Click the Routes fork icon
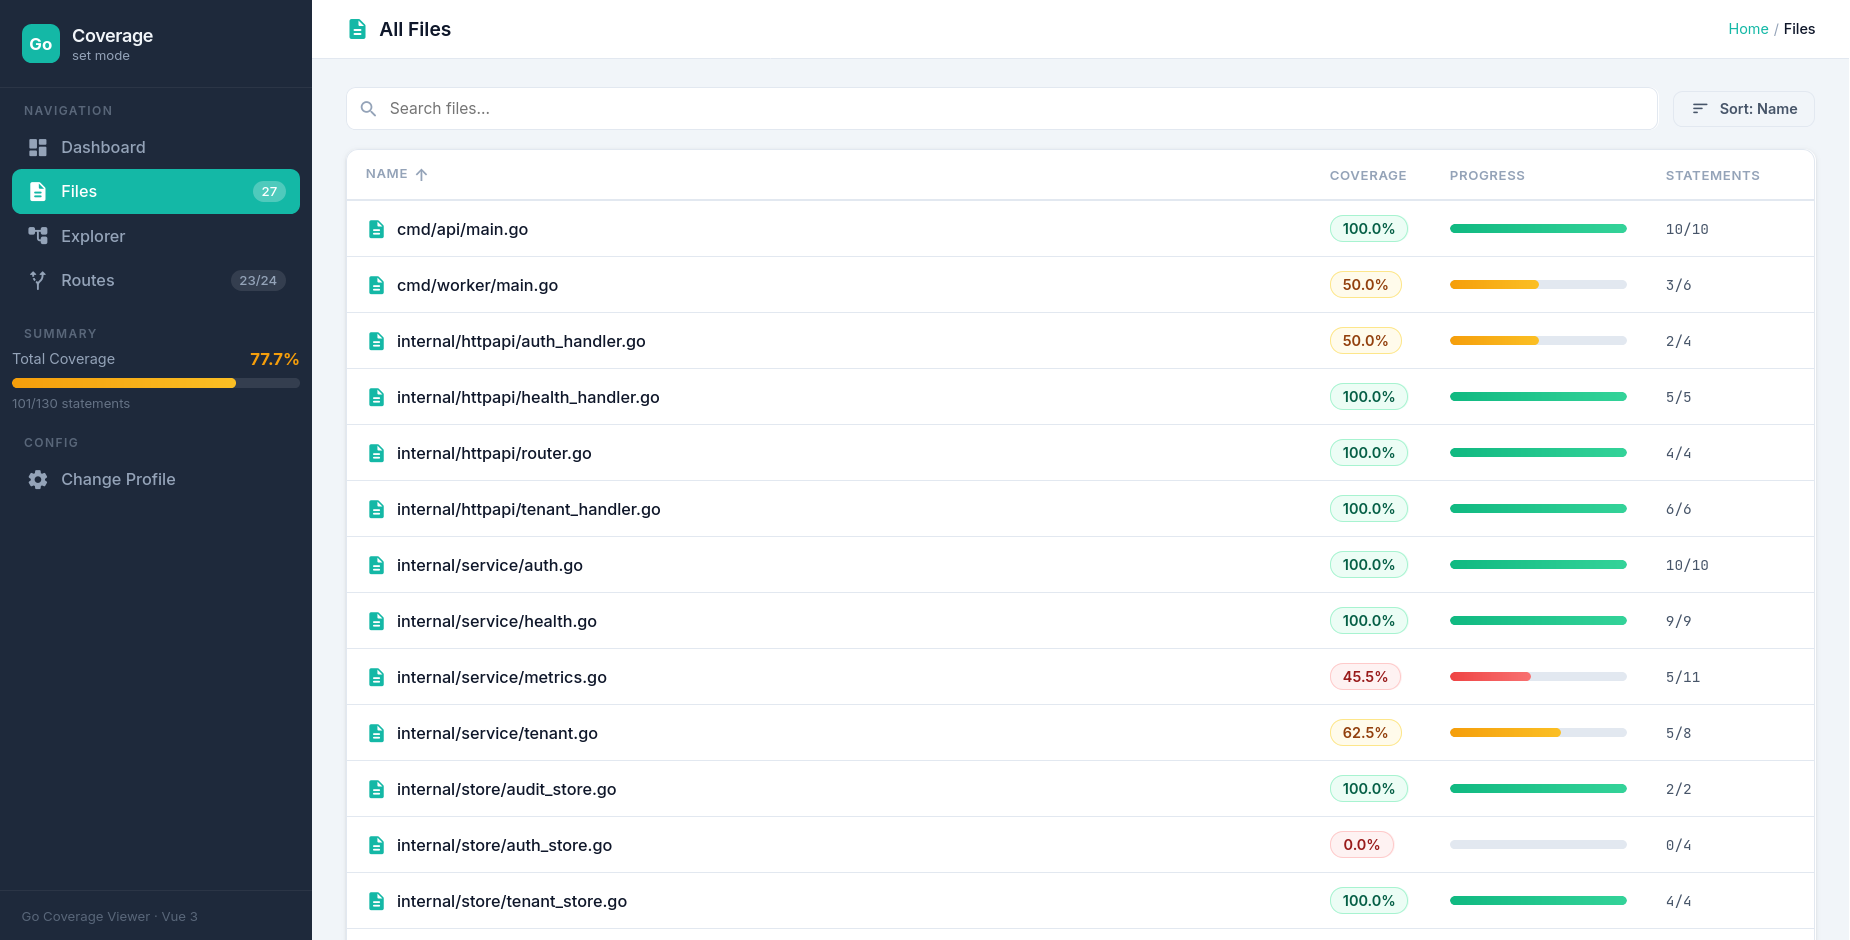The height and width of the screenshot is (940, 1850). [38, 281]
